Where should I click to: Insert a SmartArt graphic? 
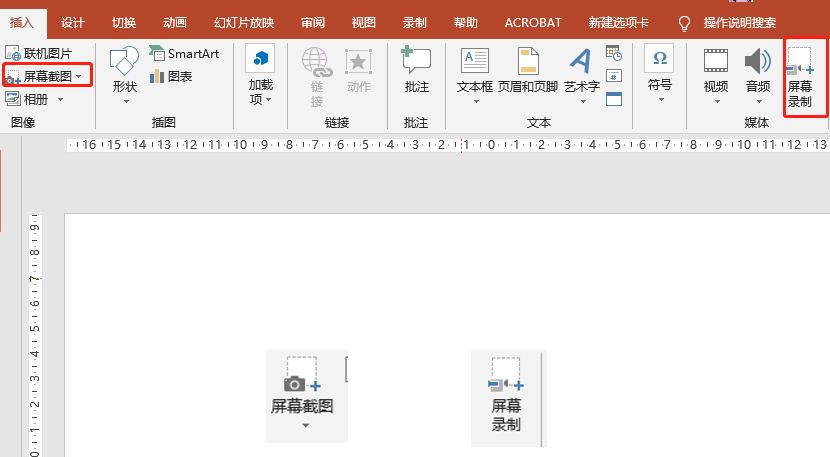point(184,53)
